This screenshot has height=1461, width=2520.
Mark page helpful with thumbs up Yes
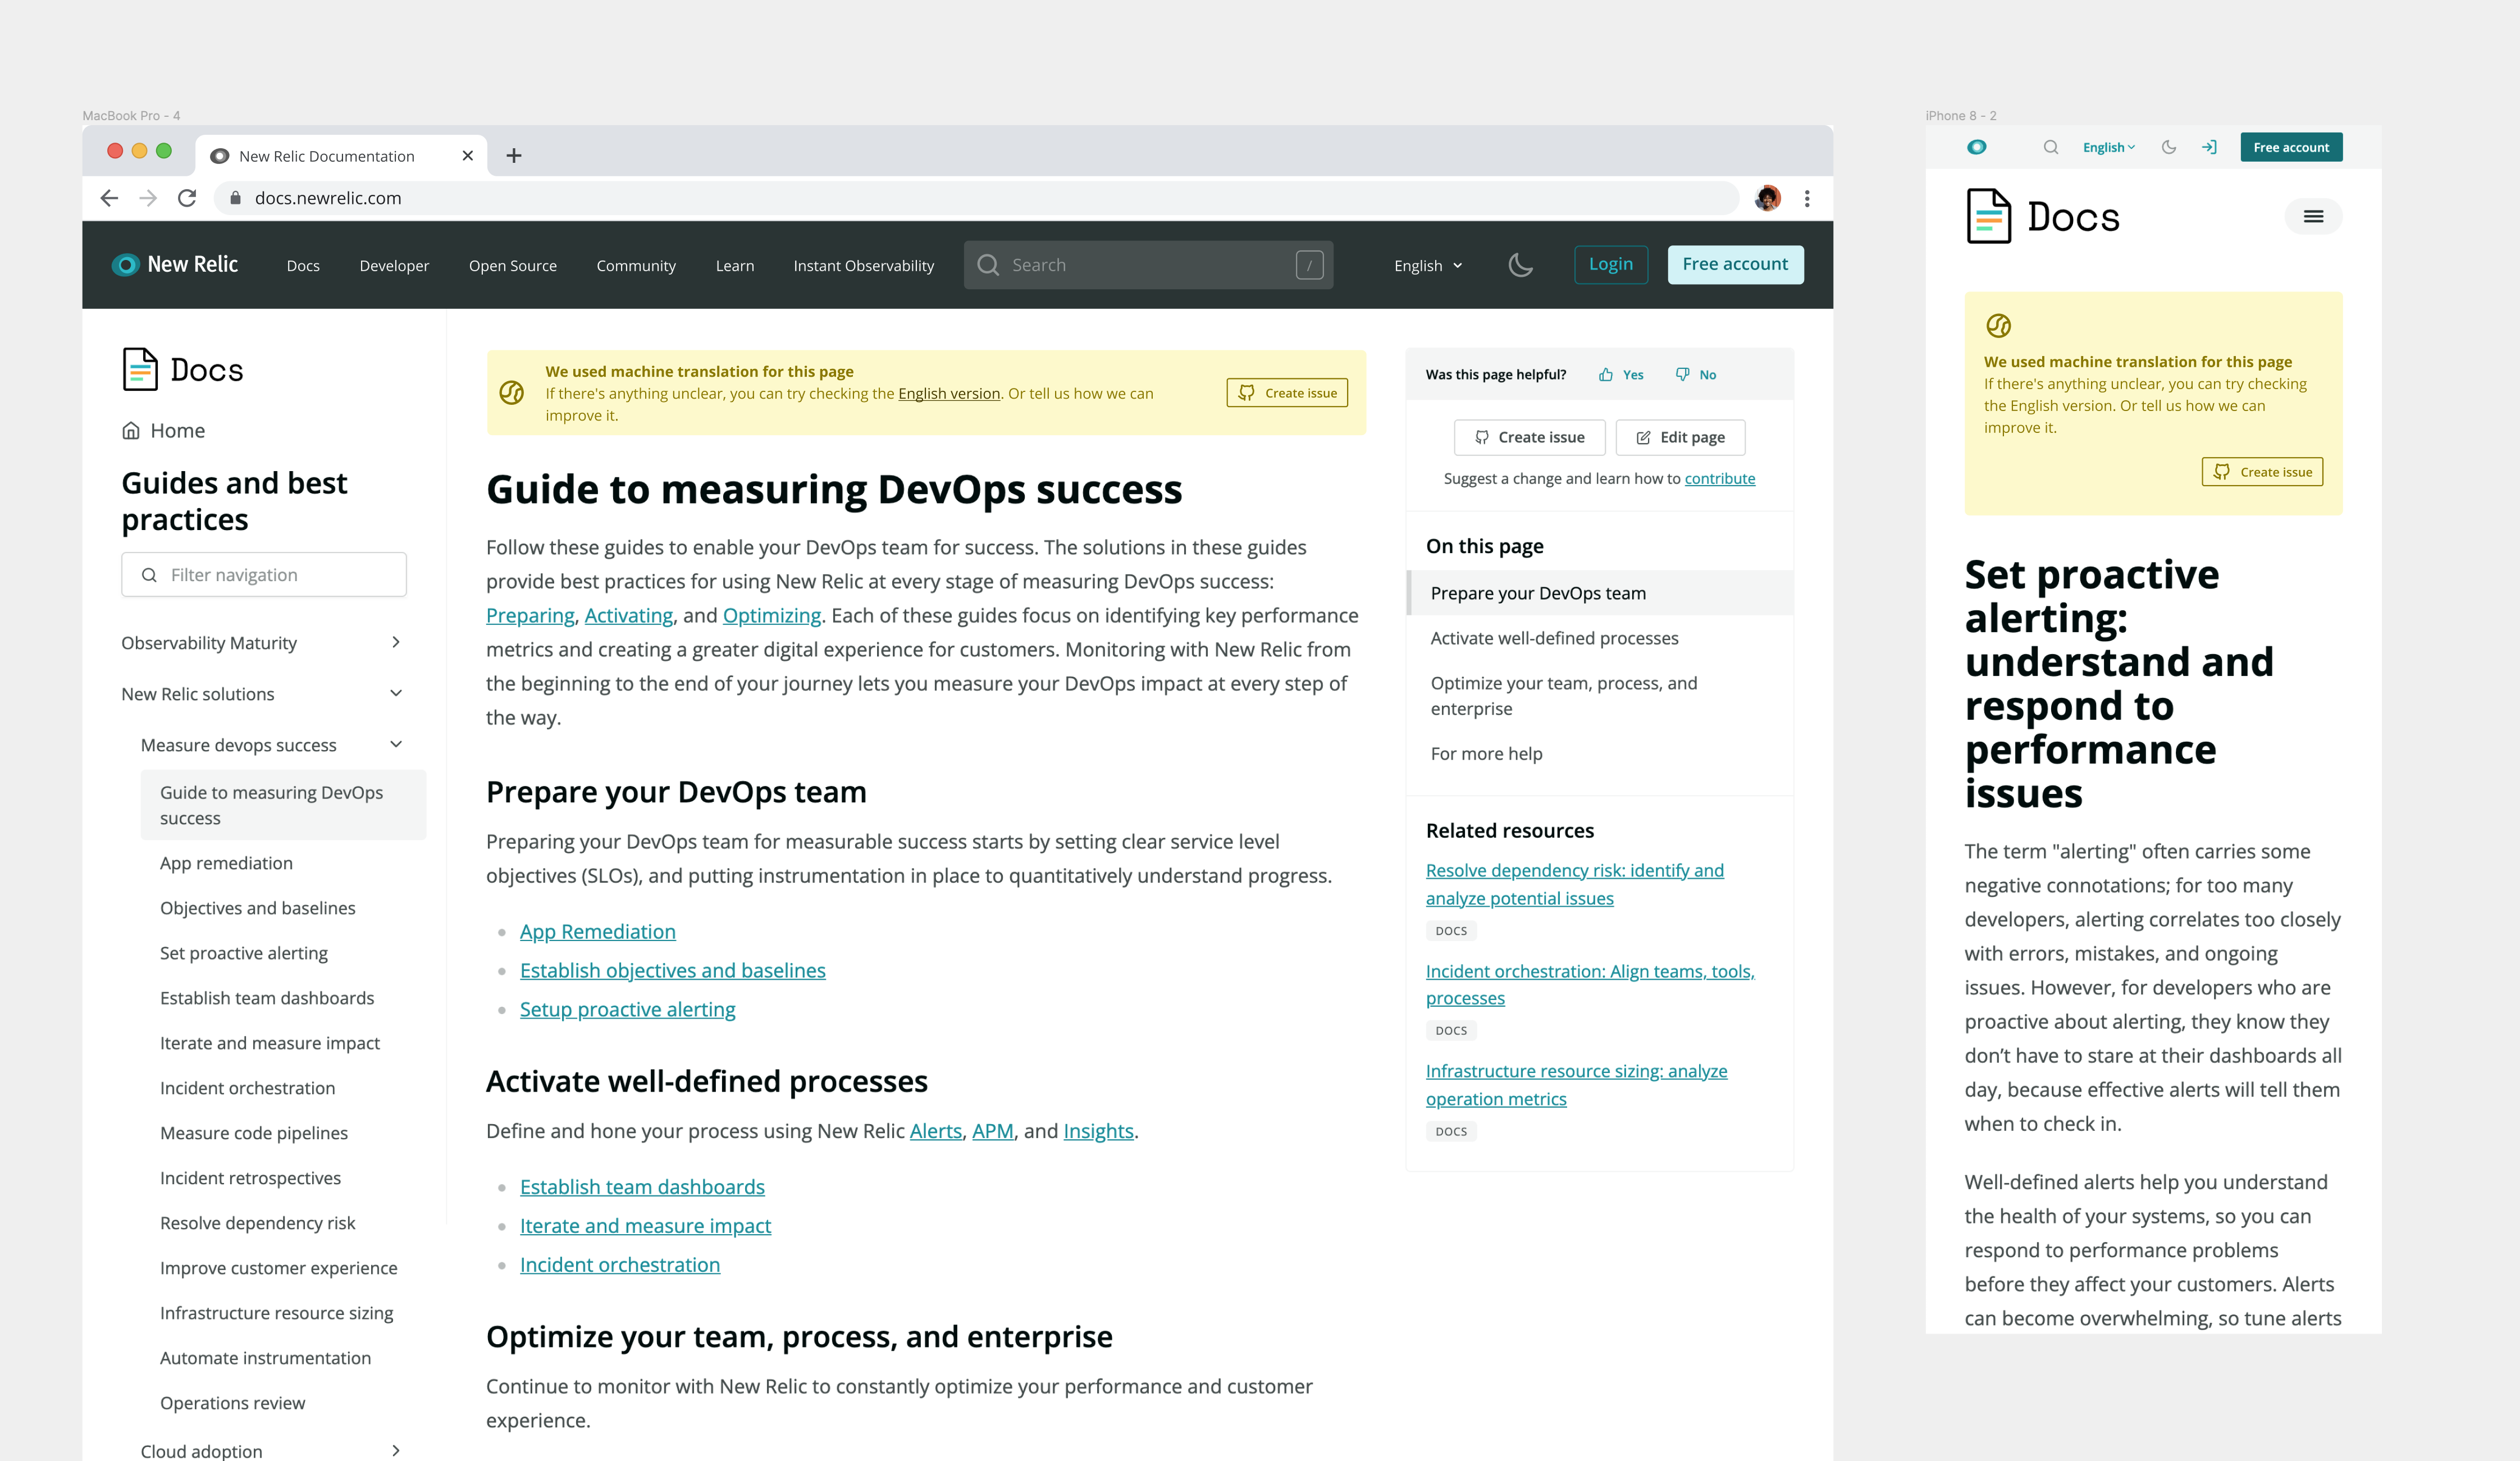(x=1619, y=374)
